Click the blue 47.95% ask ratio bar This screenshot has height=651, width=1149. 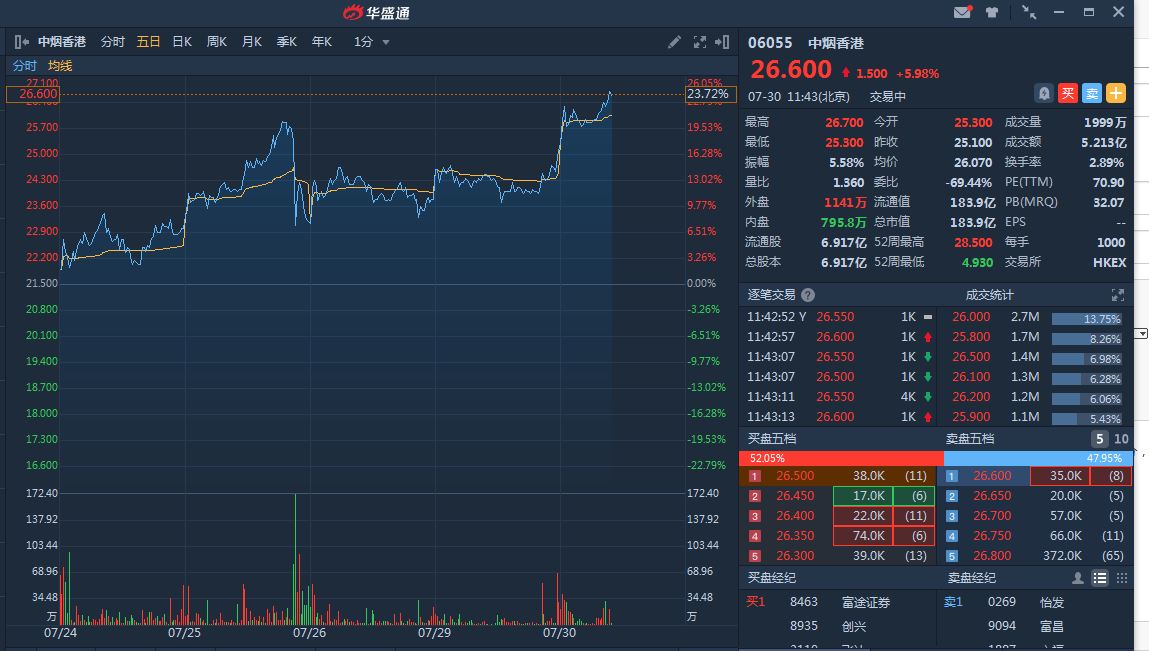[1038, 458]
